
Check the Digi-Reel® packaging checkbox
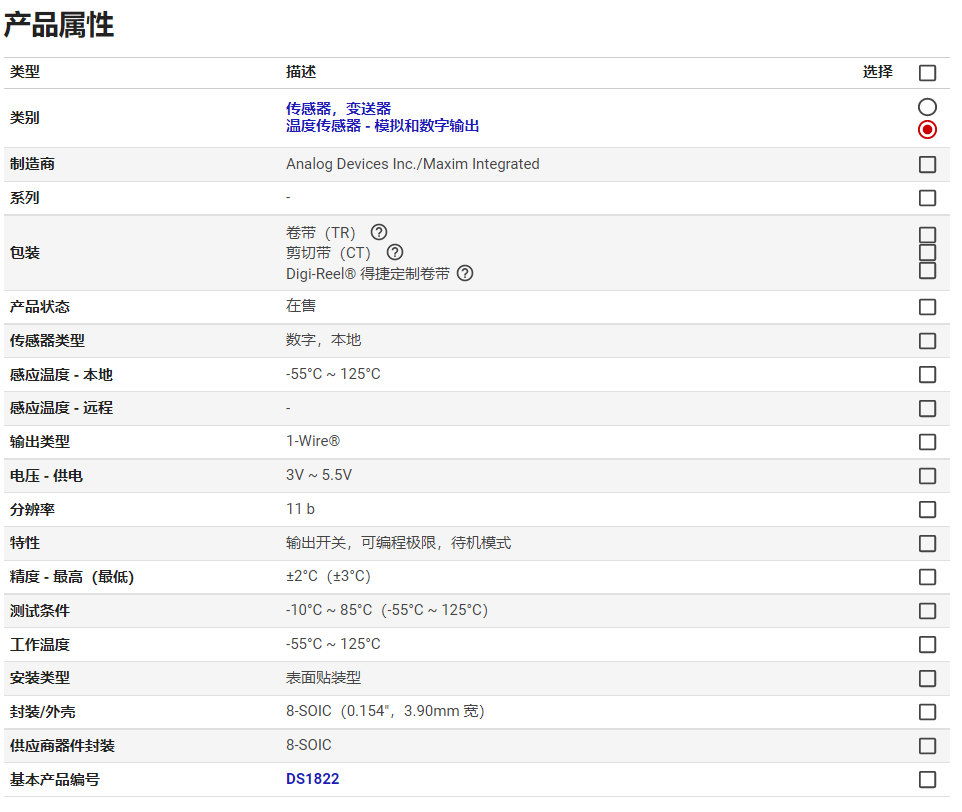click(927, 270)
